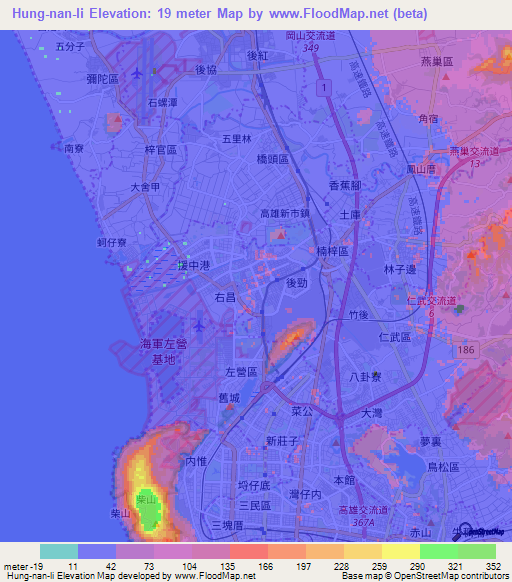This screenshot has width=512, height=582.
Task: Click the airplane icon near 彌陀區
Action: (137, 73)
